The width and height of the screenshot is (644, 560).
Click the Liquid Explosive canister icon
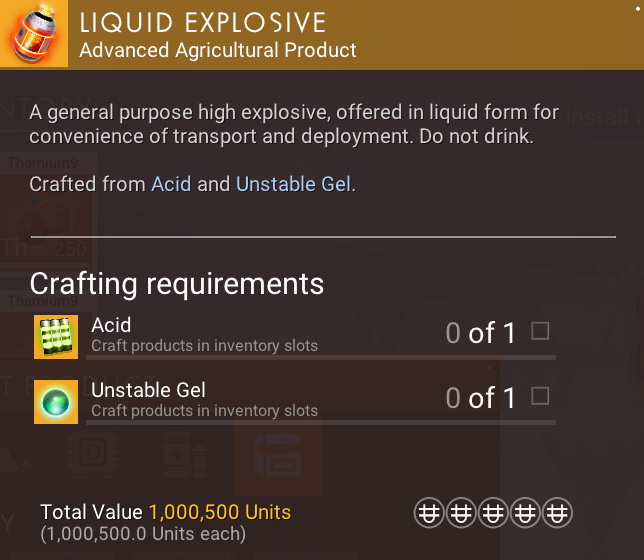coord(33,34)
